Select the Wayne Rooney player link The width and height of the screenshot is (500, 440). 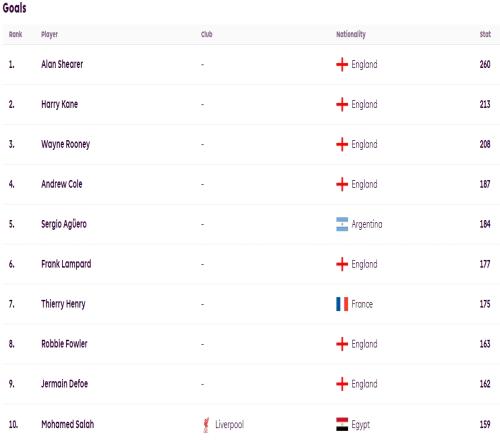(65, 144)
